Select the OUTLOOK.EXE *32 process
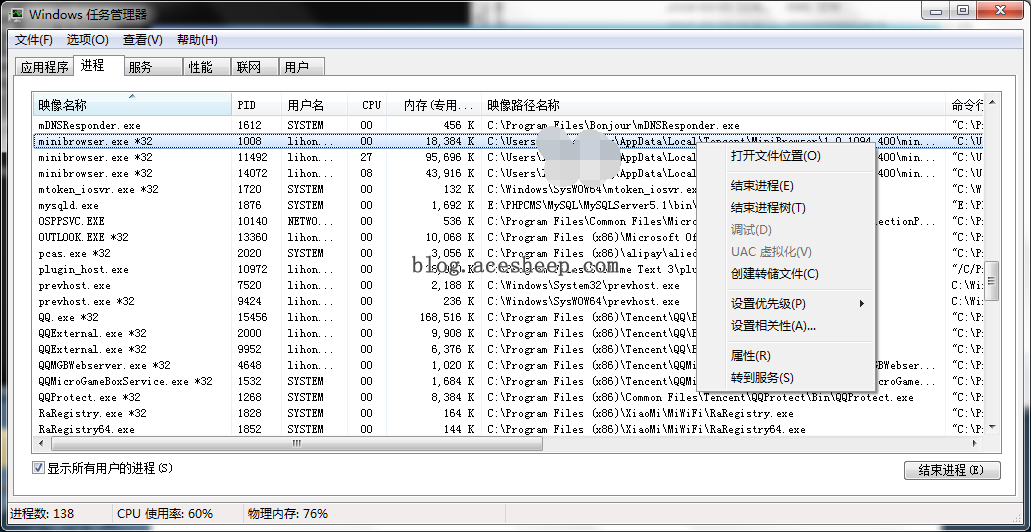1031x532 pixels. [x=509, y=237]
